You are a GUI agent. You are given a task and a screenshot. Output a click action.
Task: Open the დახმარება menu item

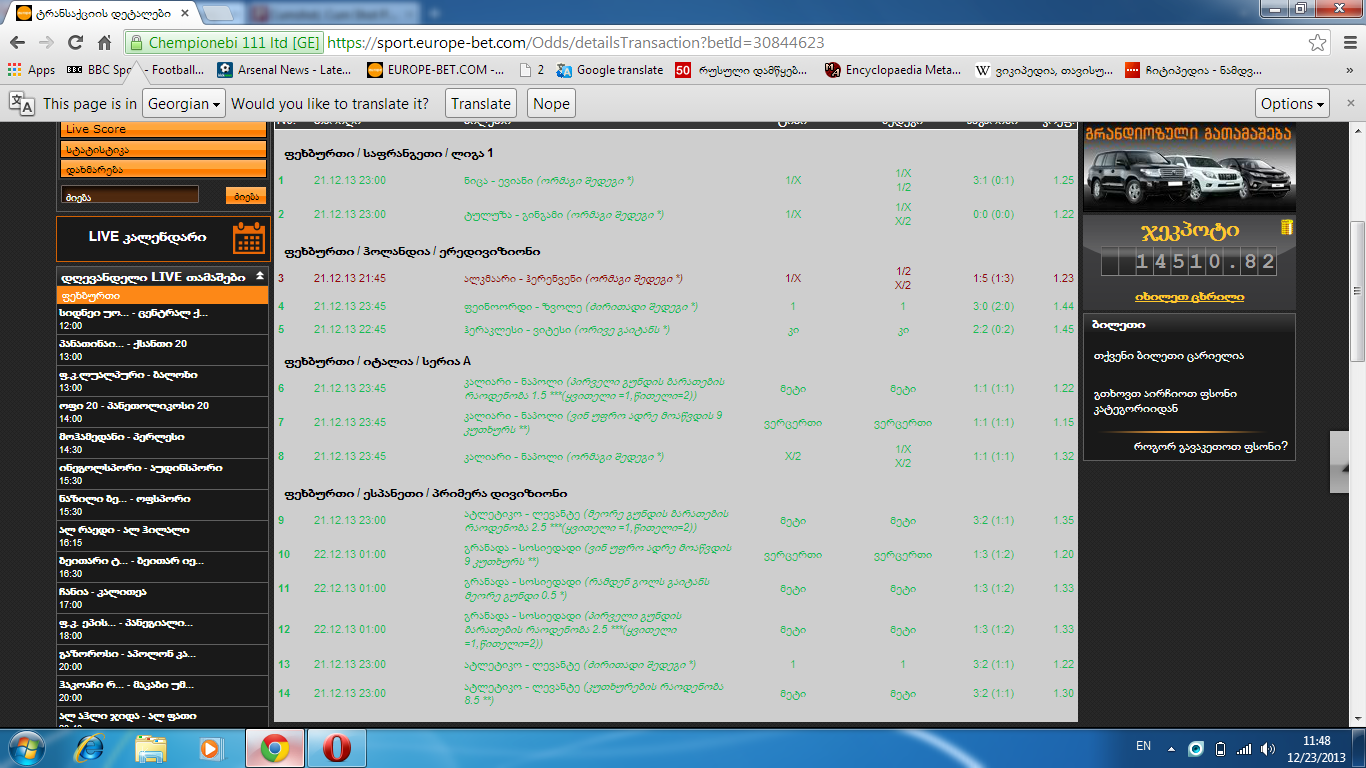(x=164, y=170)
